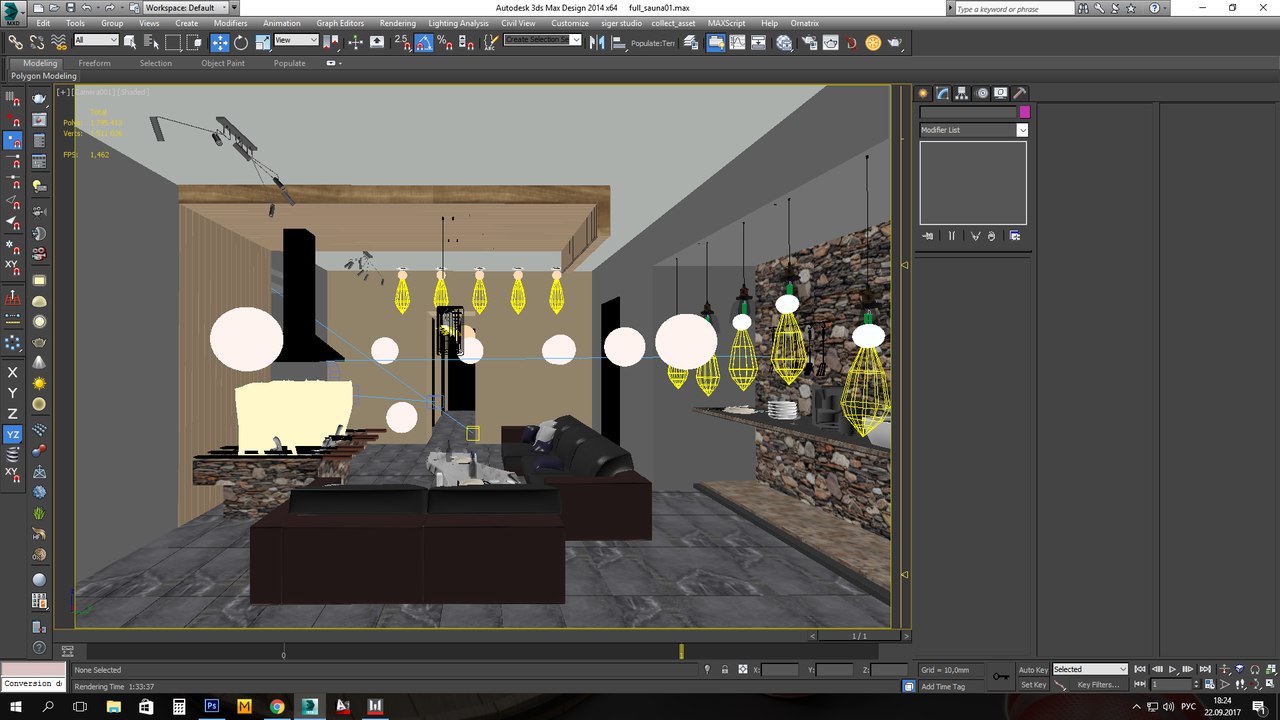Click the yellow keyframe marker on timeline

coord(681,651)
